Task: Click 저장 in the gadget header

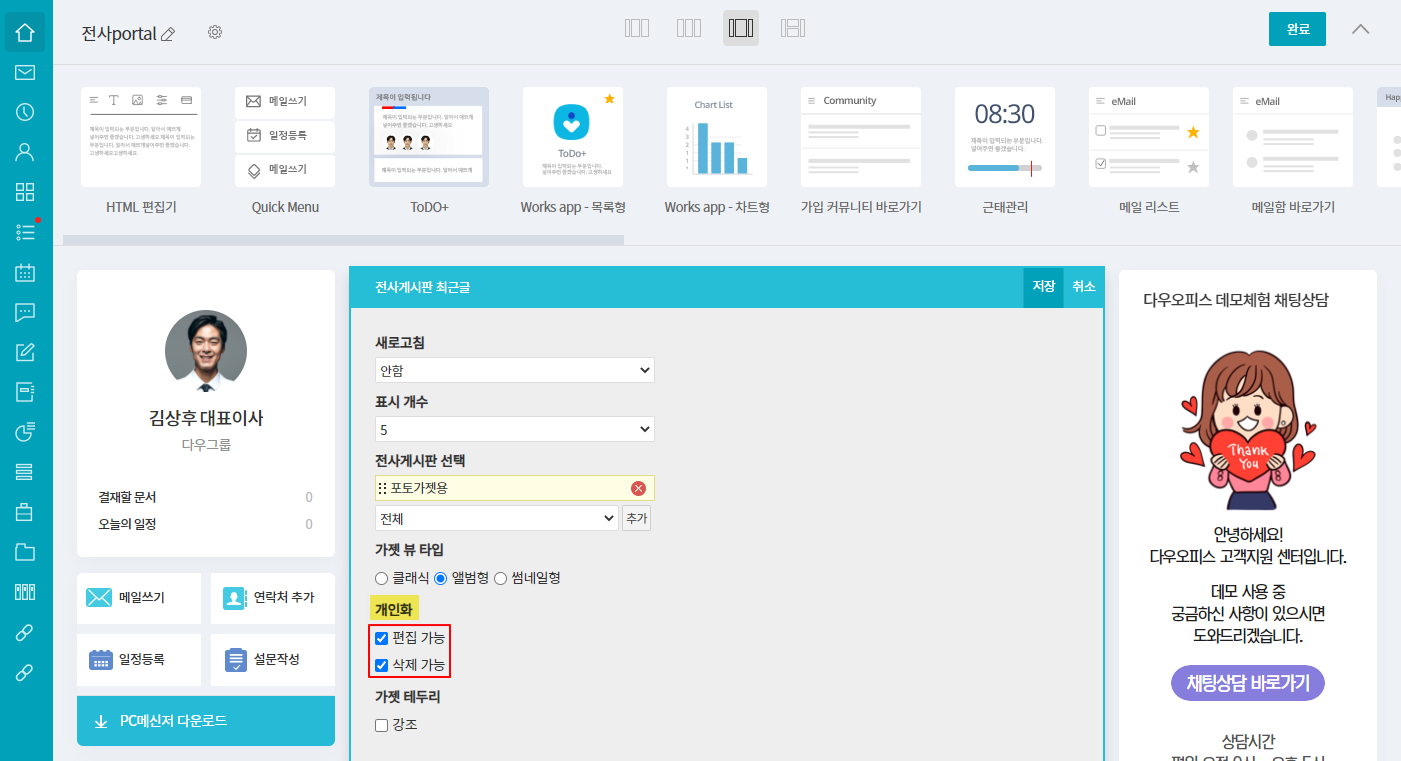Action: pos(1043,287)
